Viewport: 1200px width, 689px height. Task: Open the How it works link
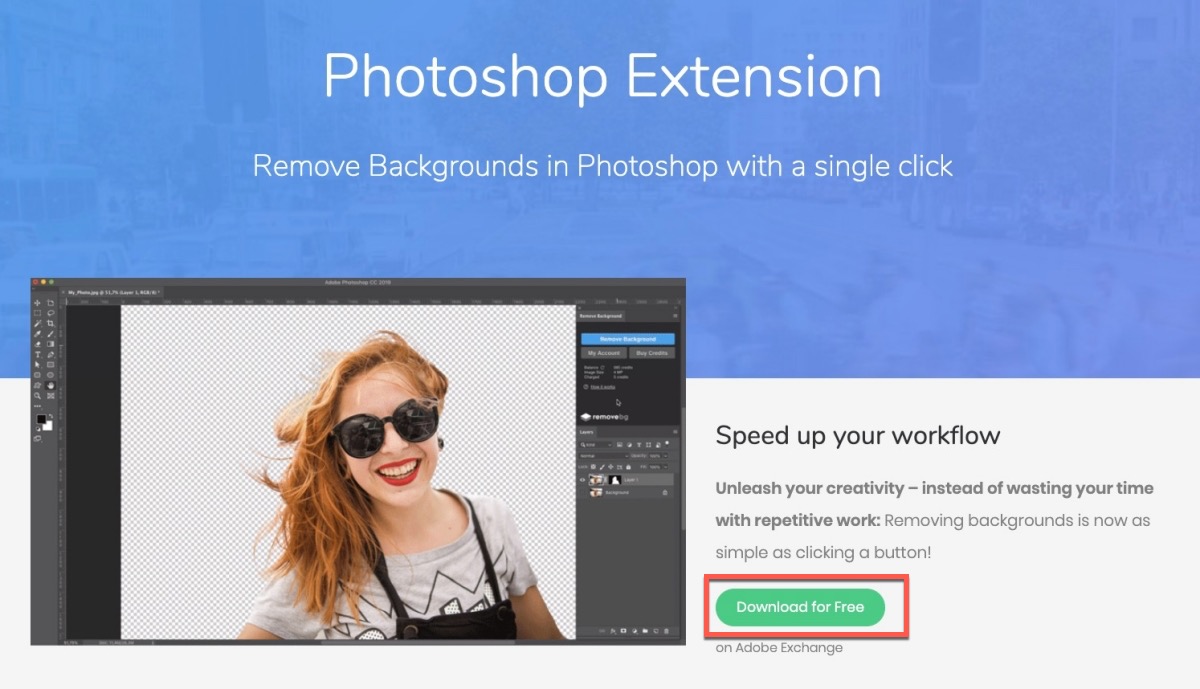(603, 387)
